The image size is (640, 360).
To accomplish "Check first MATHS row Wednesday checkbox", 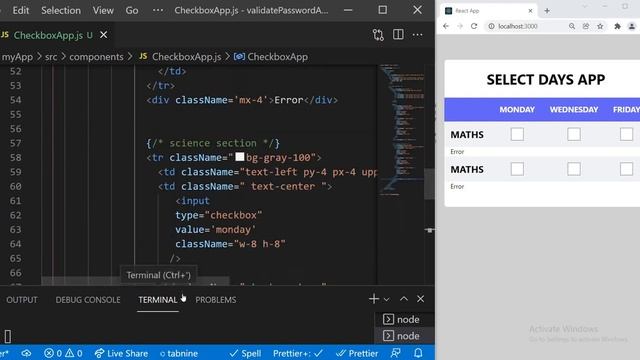I will pos(574,134).
